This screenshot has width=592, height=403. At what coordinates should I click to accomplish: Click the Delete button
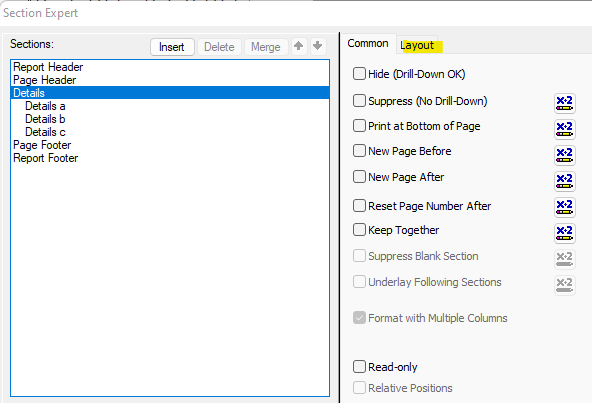(219, 47)
